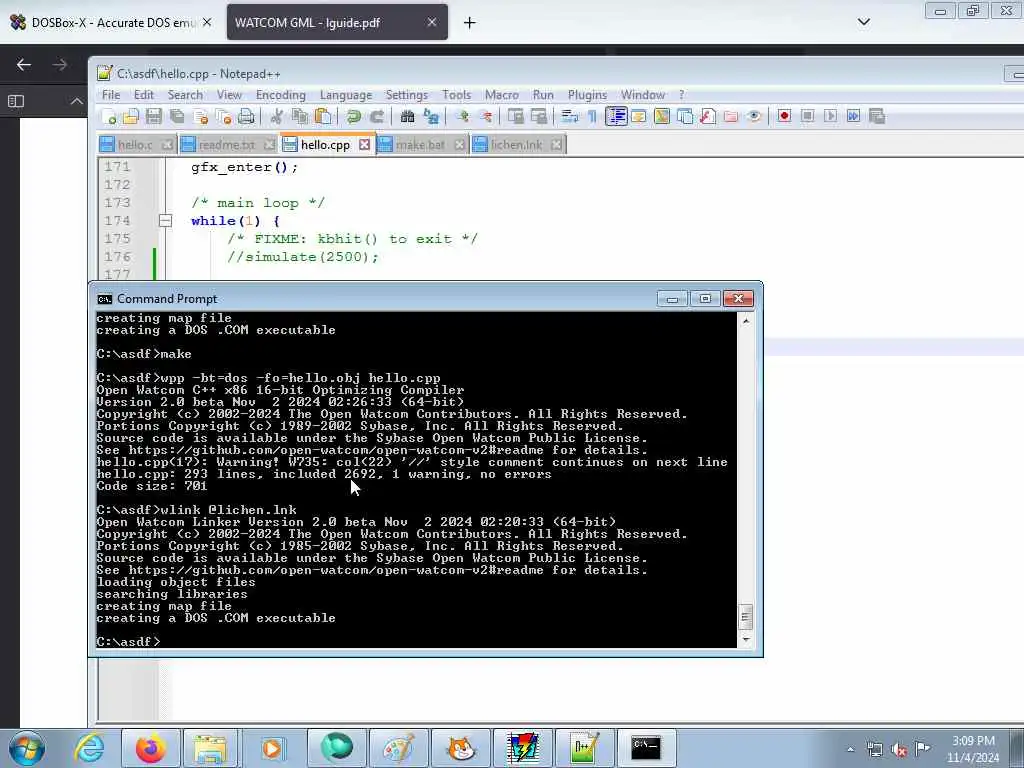
Task: Toggle the Monitoring eye icon
Action: pos(754,117)
